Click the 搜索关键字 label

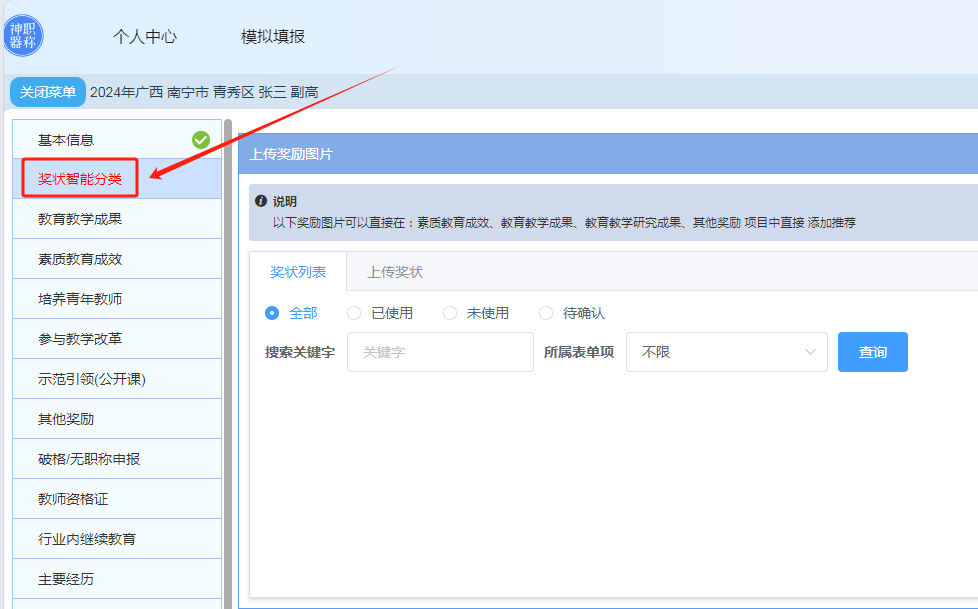click(x=300, y=352)
